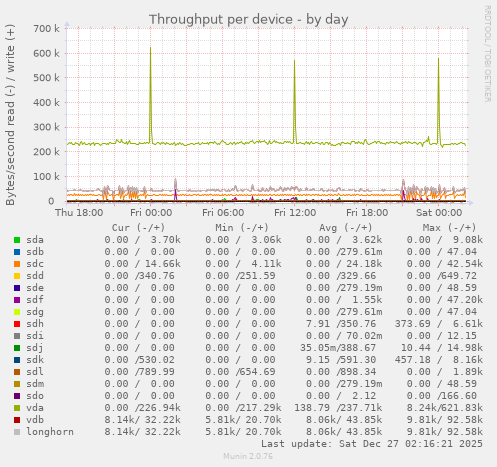Click sdh max value '373.69 / 6.61k'
Screen dimensions: 497x467
[439, 324]
